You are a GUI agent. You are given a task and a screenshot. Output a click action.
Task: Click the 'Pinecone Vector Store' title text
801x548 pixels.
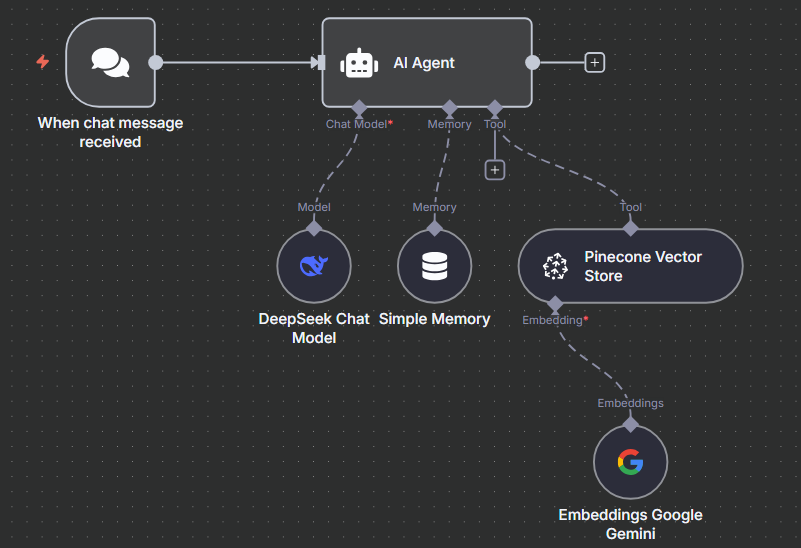pyautogui.click(x=643, y=266)
